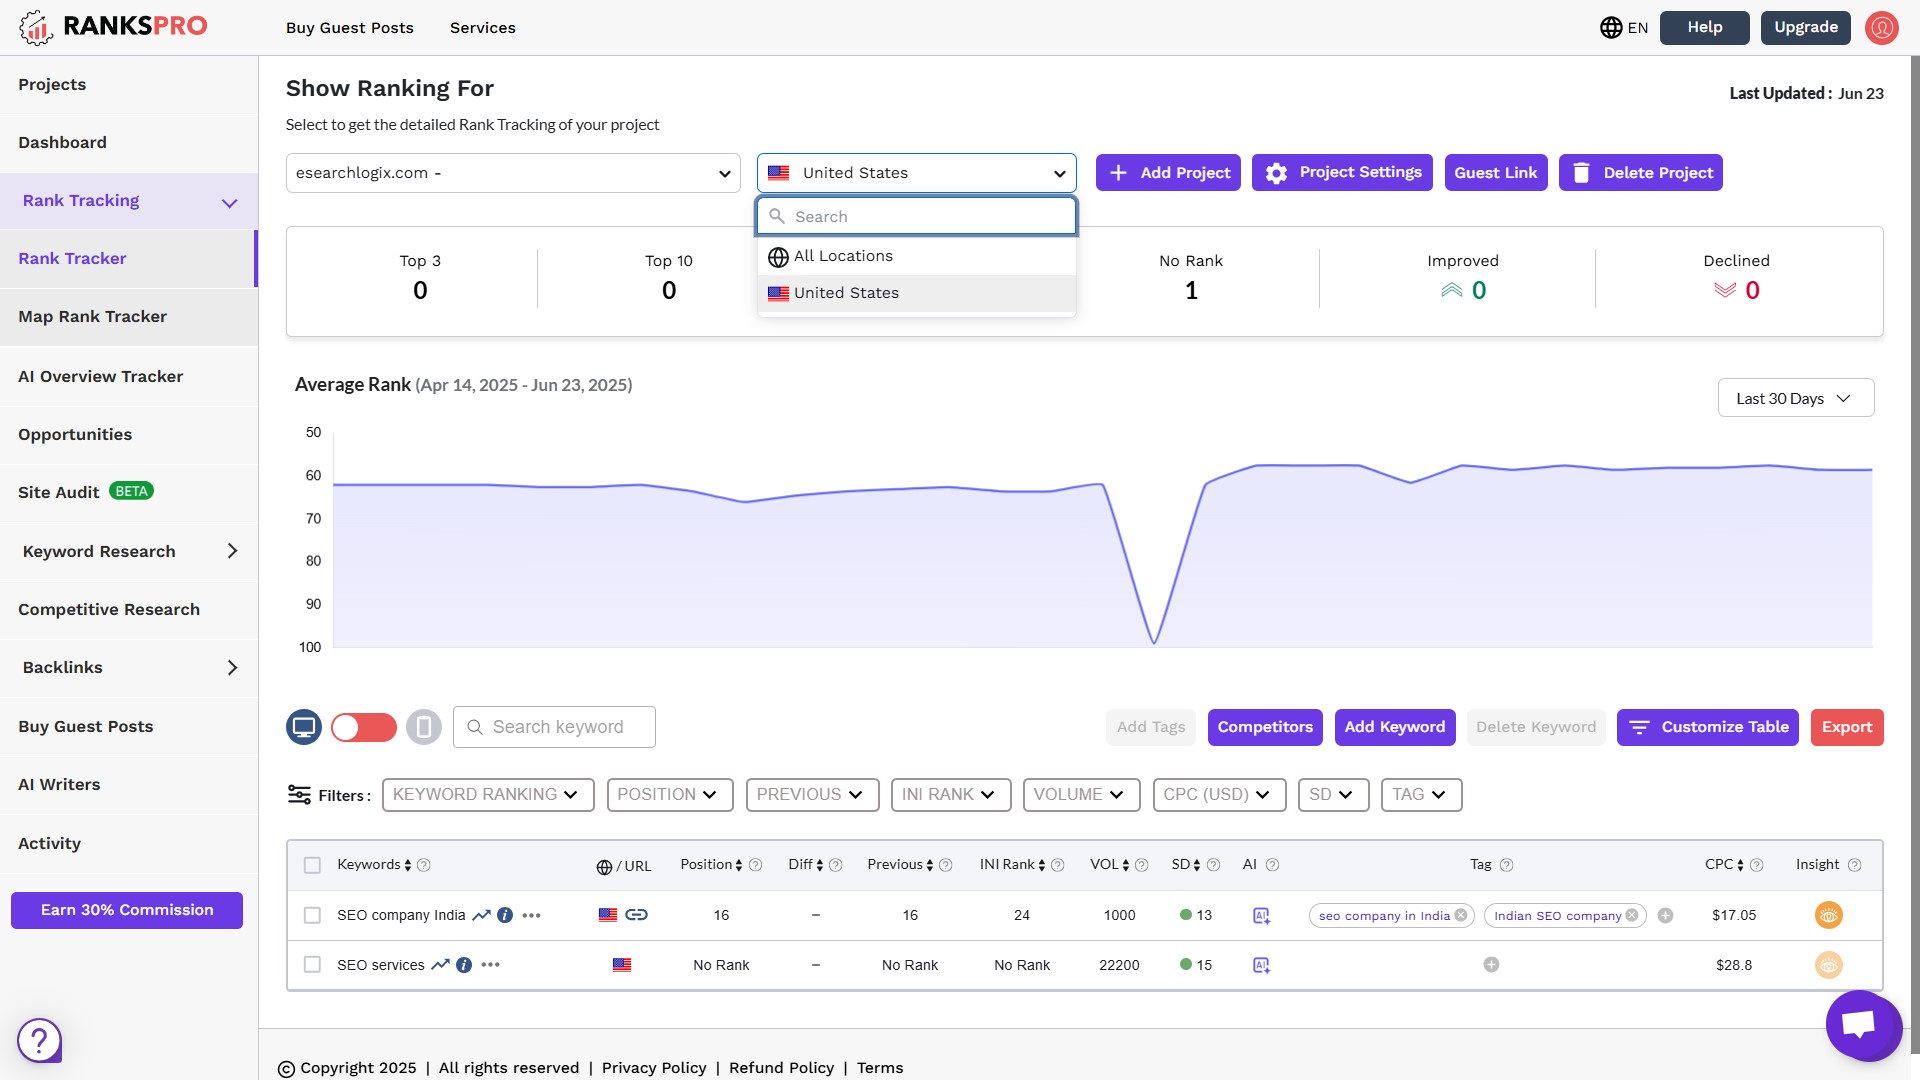Toggle the desktop/mobile switch
1920x1080 pixels.
364,727
